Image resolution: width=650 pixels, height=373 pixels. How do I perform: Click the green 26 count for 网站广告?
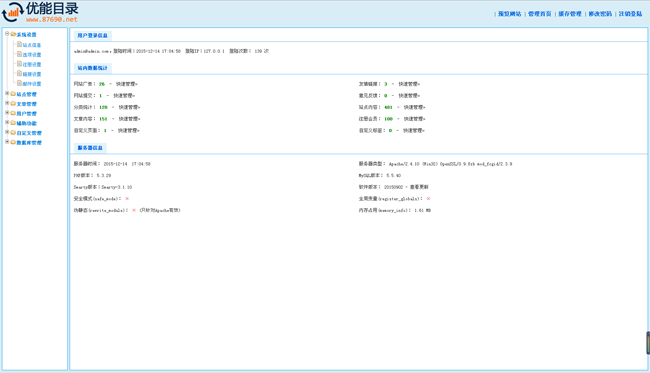(x=102, y=84)
